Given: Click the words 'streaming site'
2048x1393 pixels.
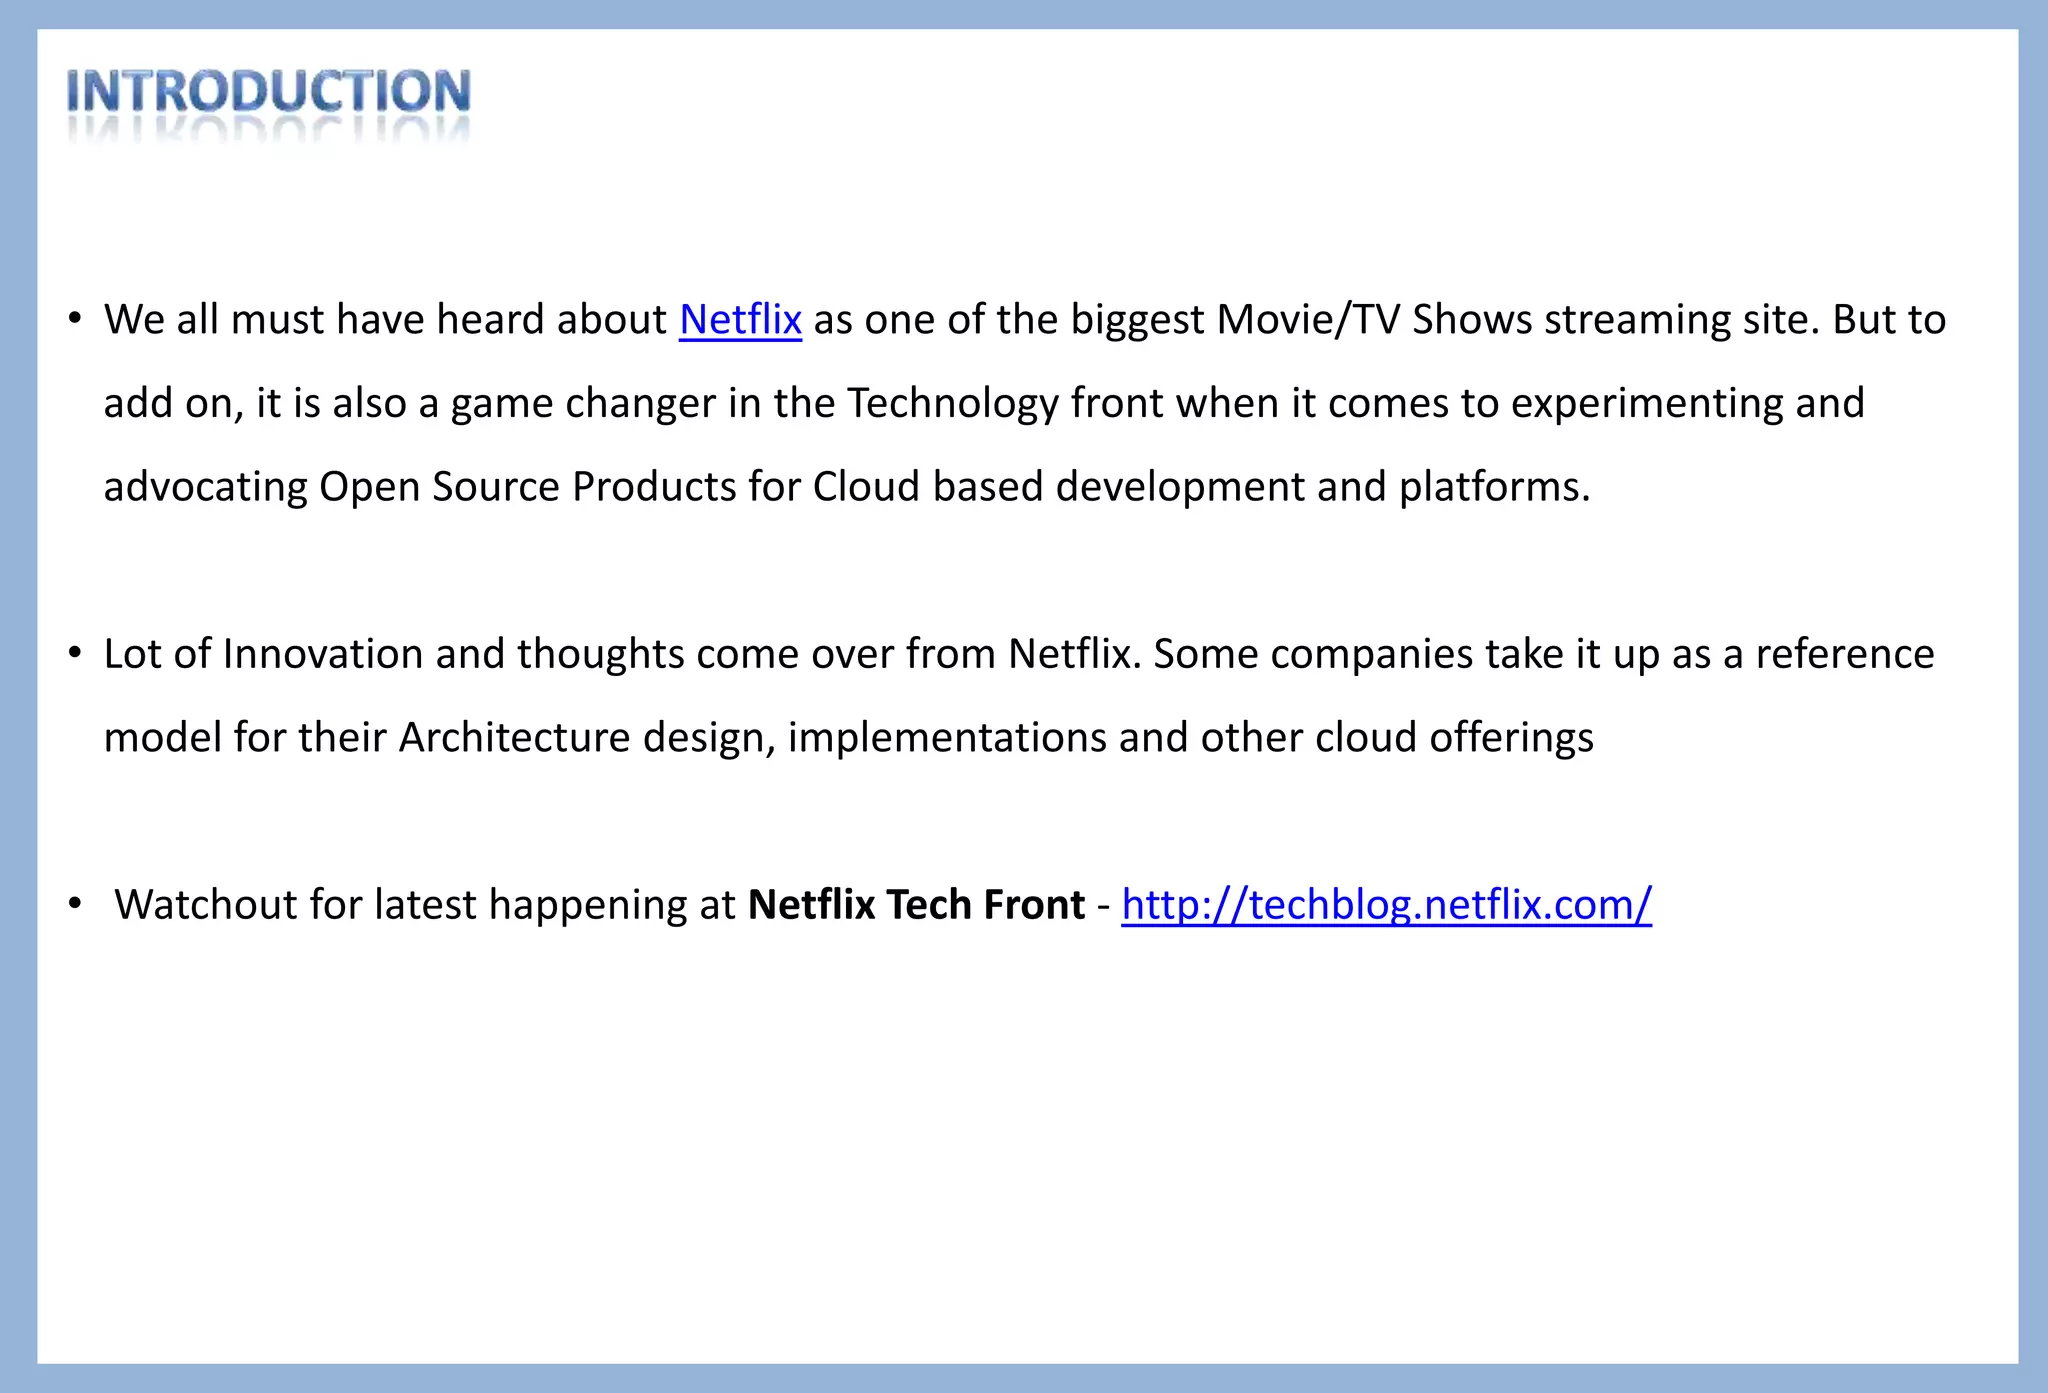Looking at the screenshot, I should [1681, 320].
